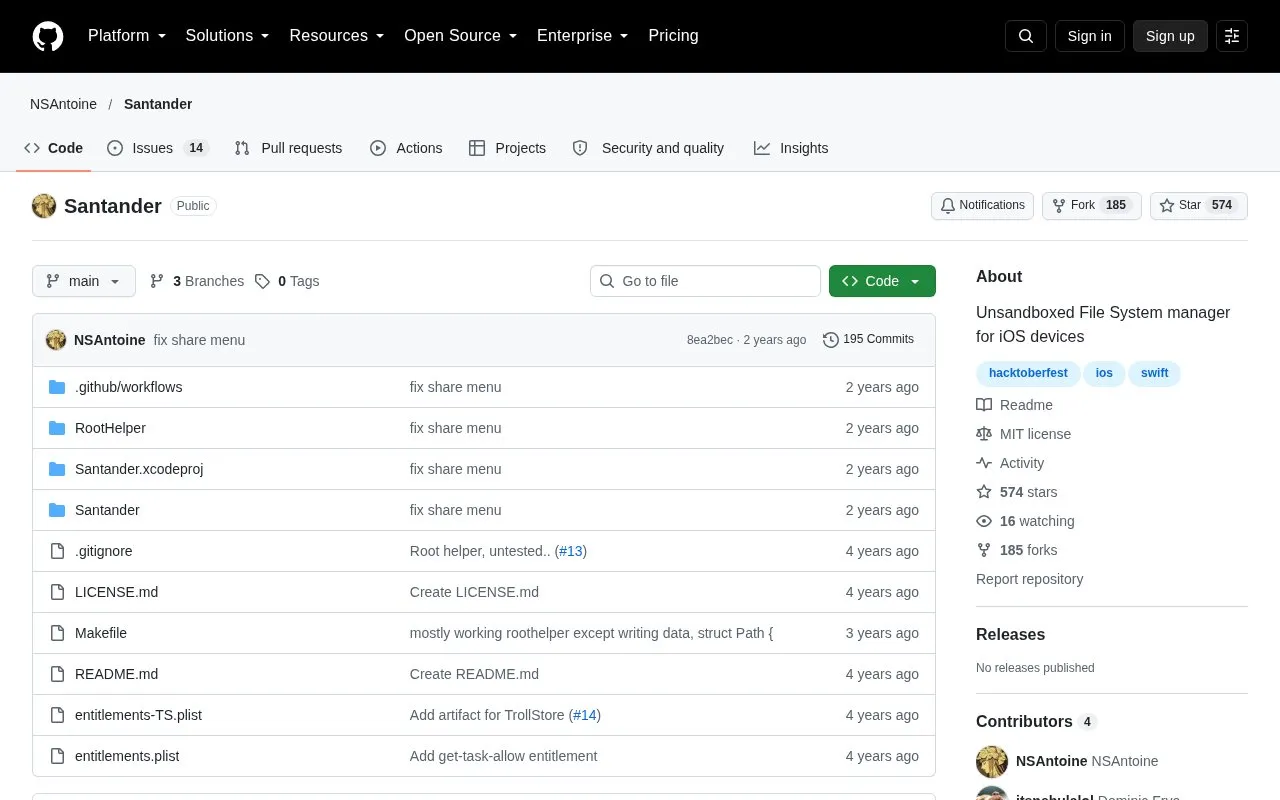Open the Pricing link
This screenshot has height=800, width=1280.
point(673,36)
